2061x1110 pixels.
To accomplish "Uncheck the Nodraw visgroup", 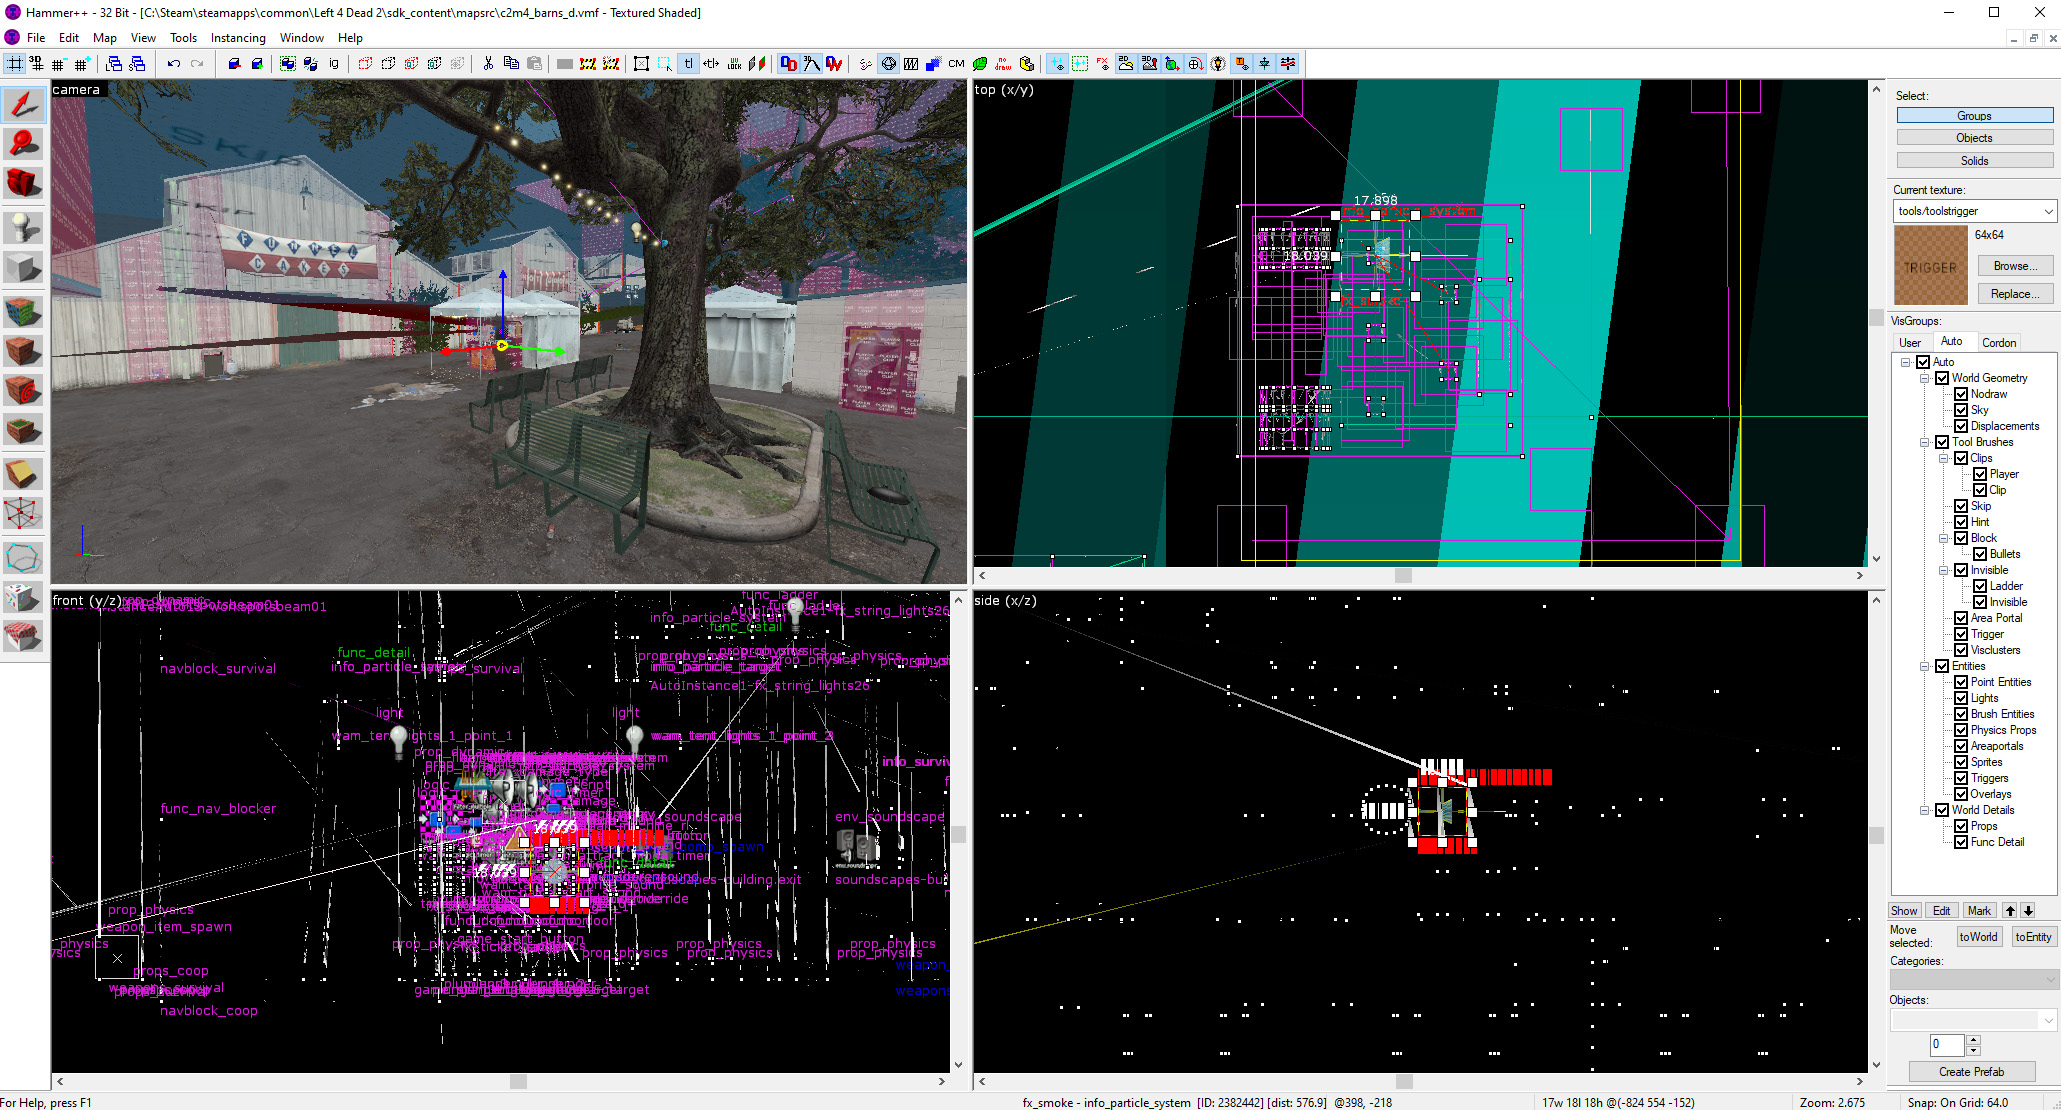I will pos(1961,394).
